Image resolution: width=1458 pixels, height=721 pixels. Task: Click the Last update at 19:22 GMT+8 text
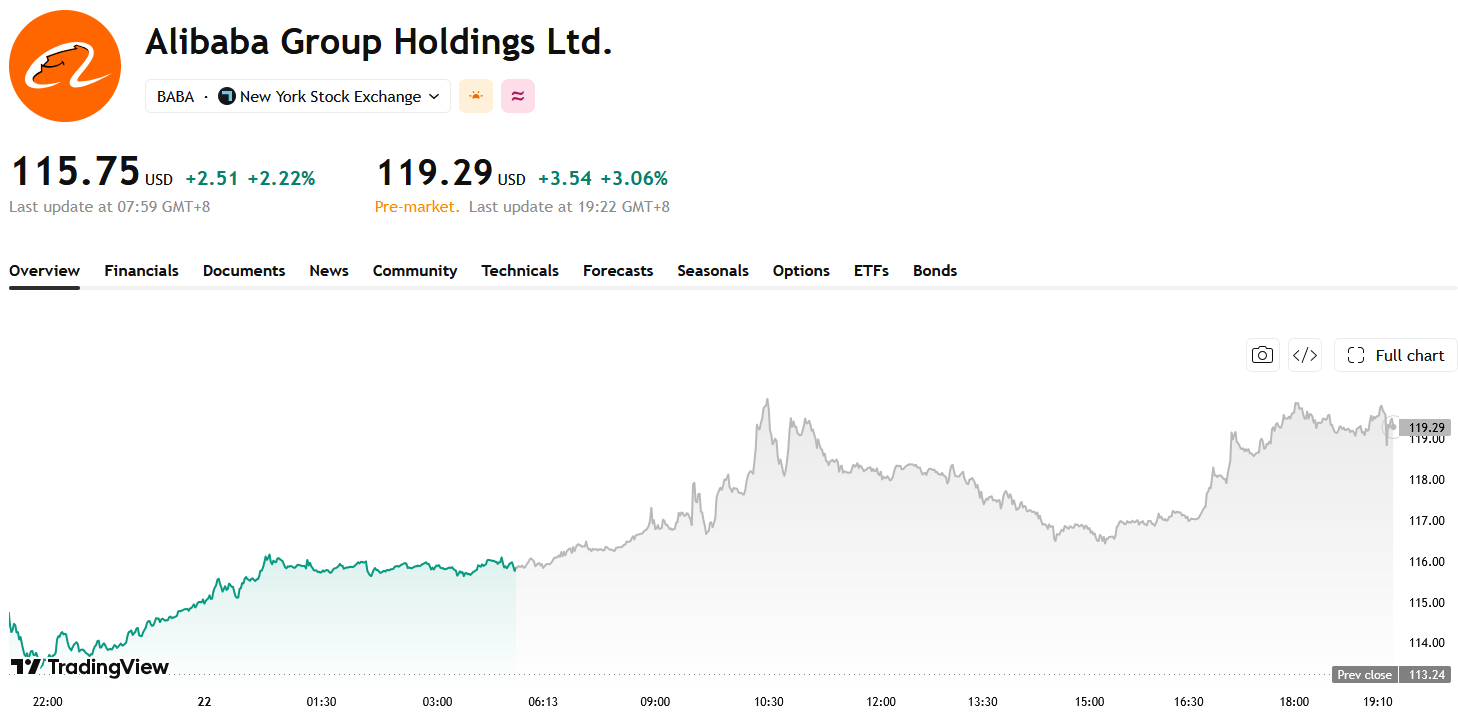569,207
